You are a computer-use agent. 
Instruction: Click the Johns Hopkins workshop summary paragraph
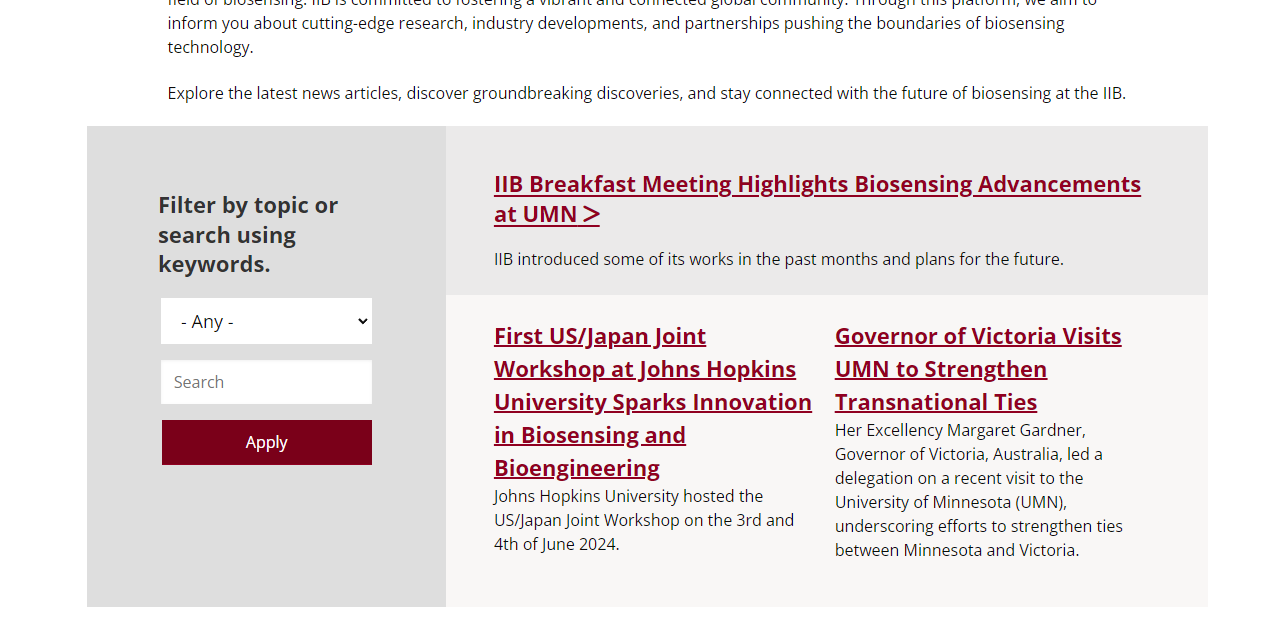pos(643,520)
